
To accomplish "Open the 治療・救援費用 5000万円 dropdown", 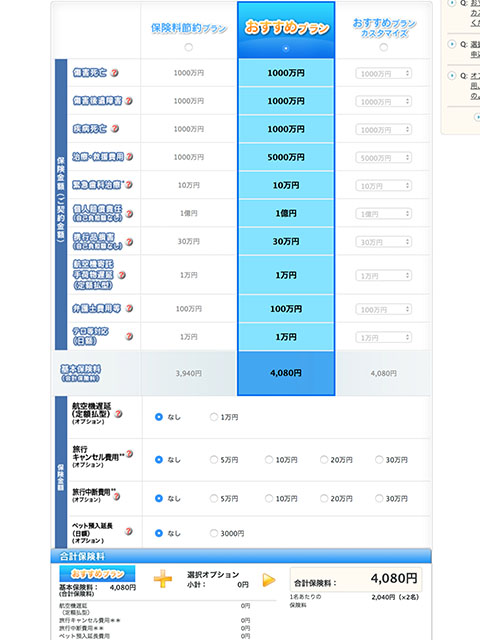I will coord(383,158).
